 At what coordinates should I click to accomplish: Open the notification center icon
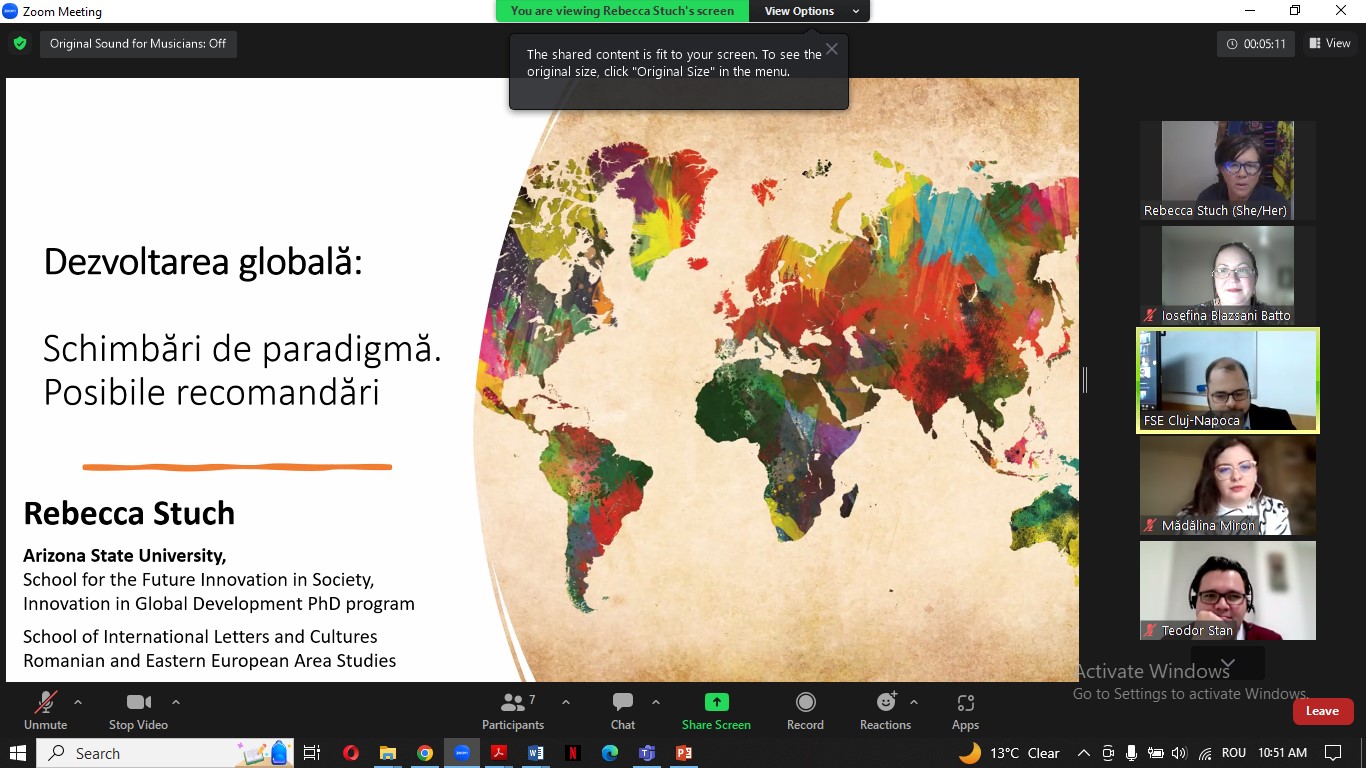pos(1333,753)
